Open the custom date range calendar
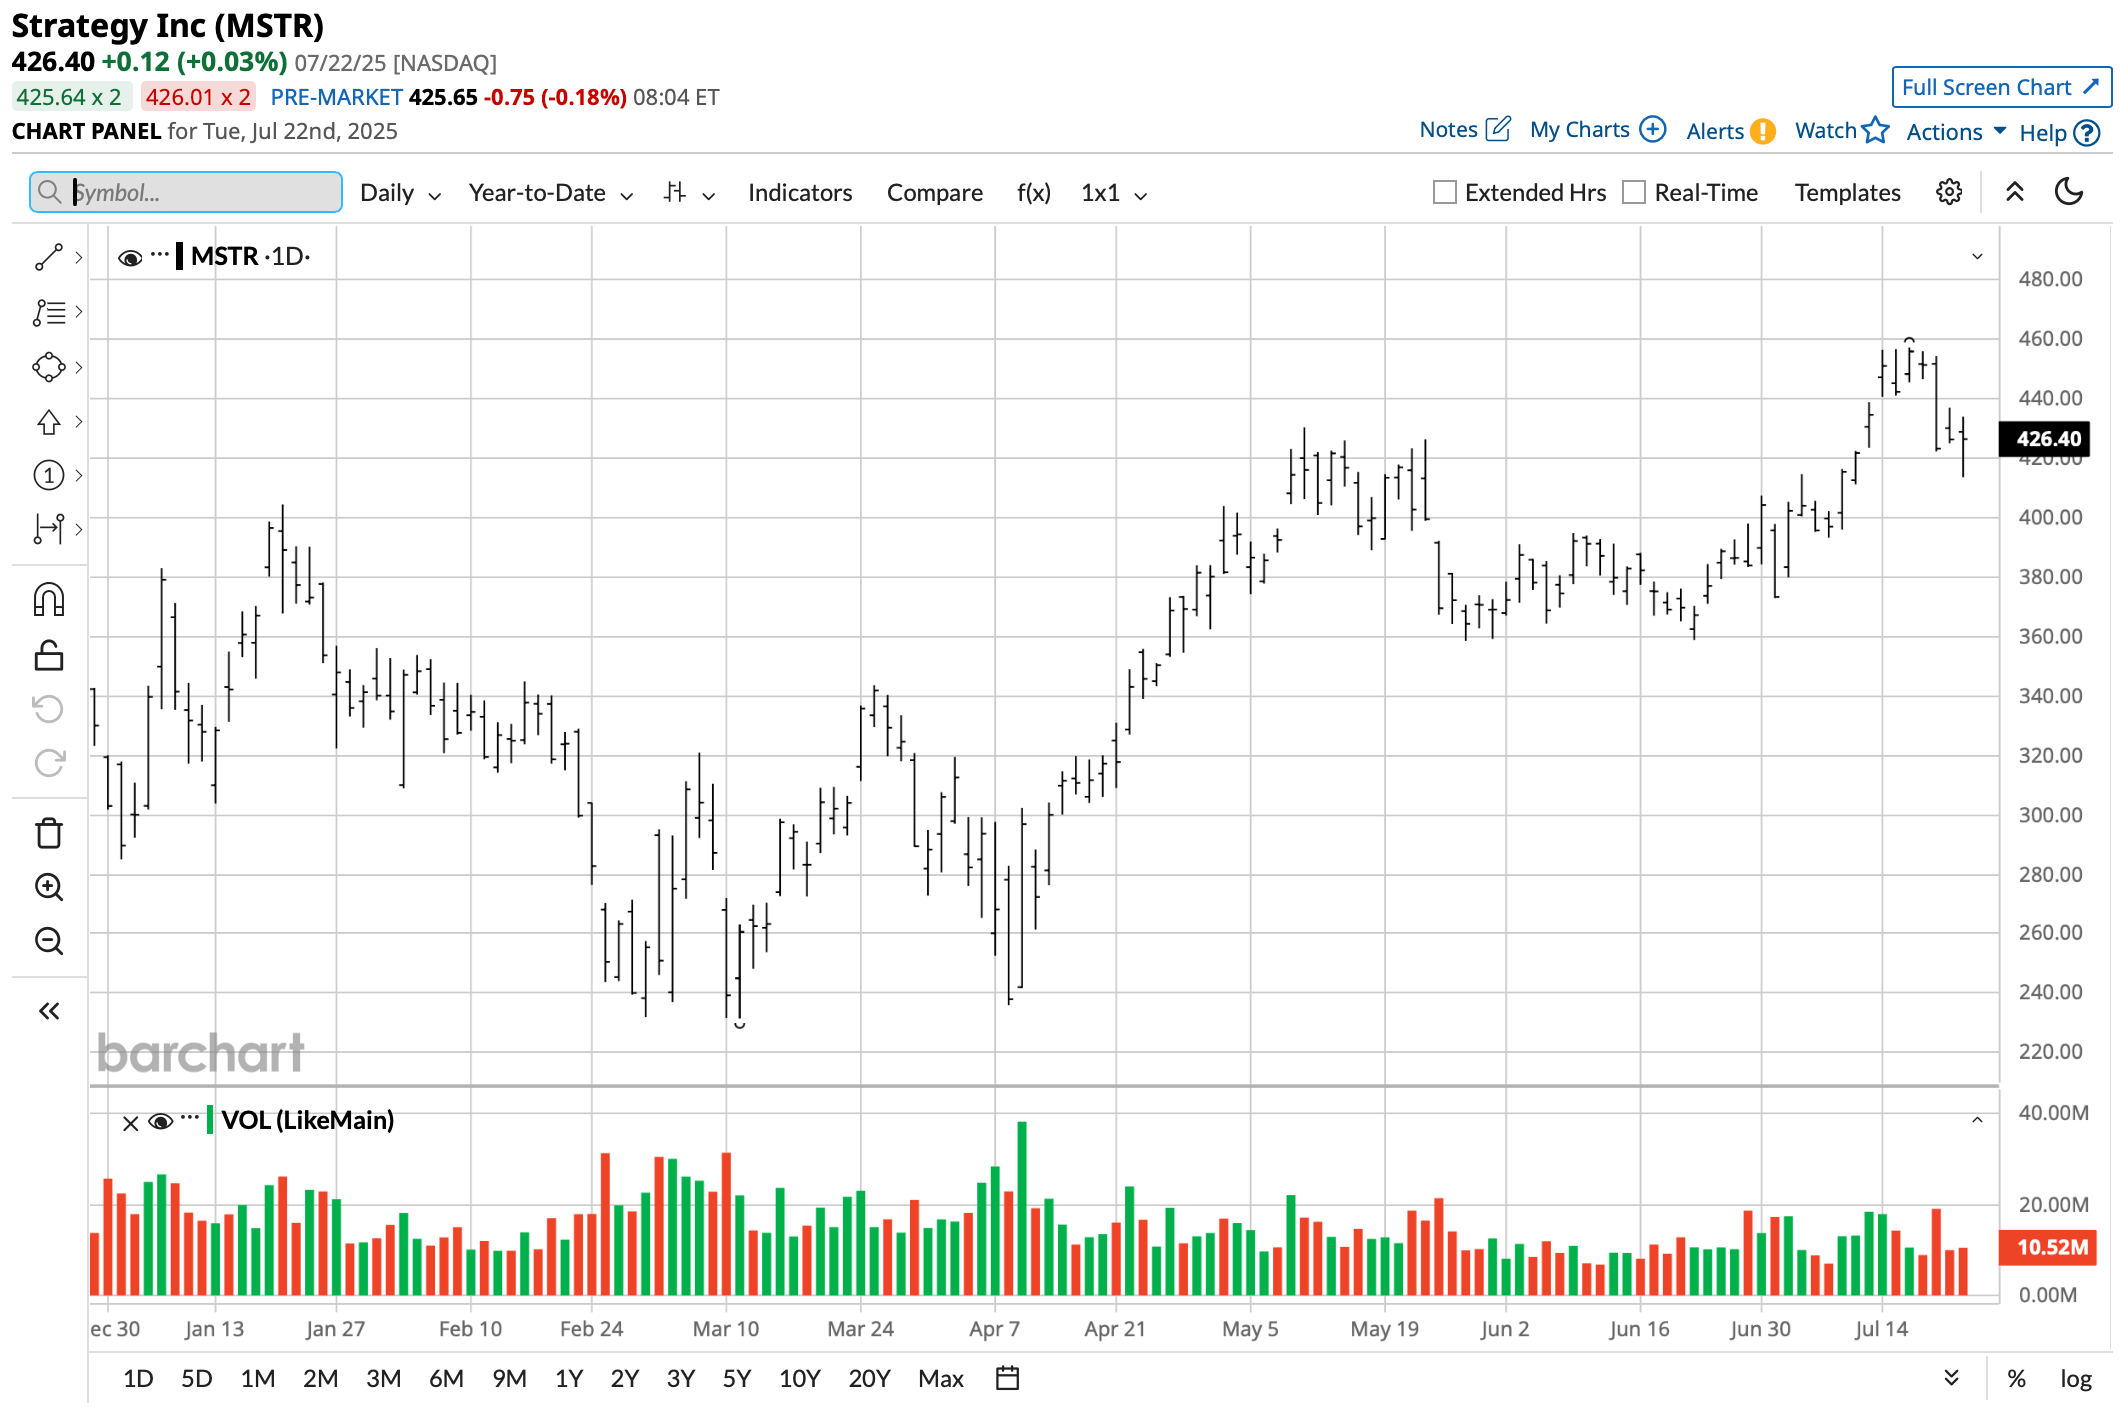Viewport: 2120px width, 1416px height. [1008, 1378]
